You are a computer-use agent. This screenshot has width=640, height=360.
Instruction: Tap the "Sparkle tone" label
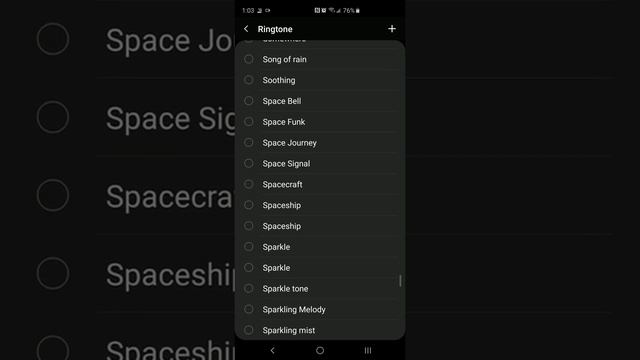click(285, 289)
